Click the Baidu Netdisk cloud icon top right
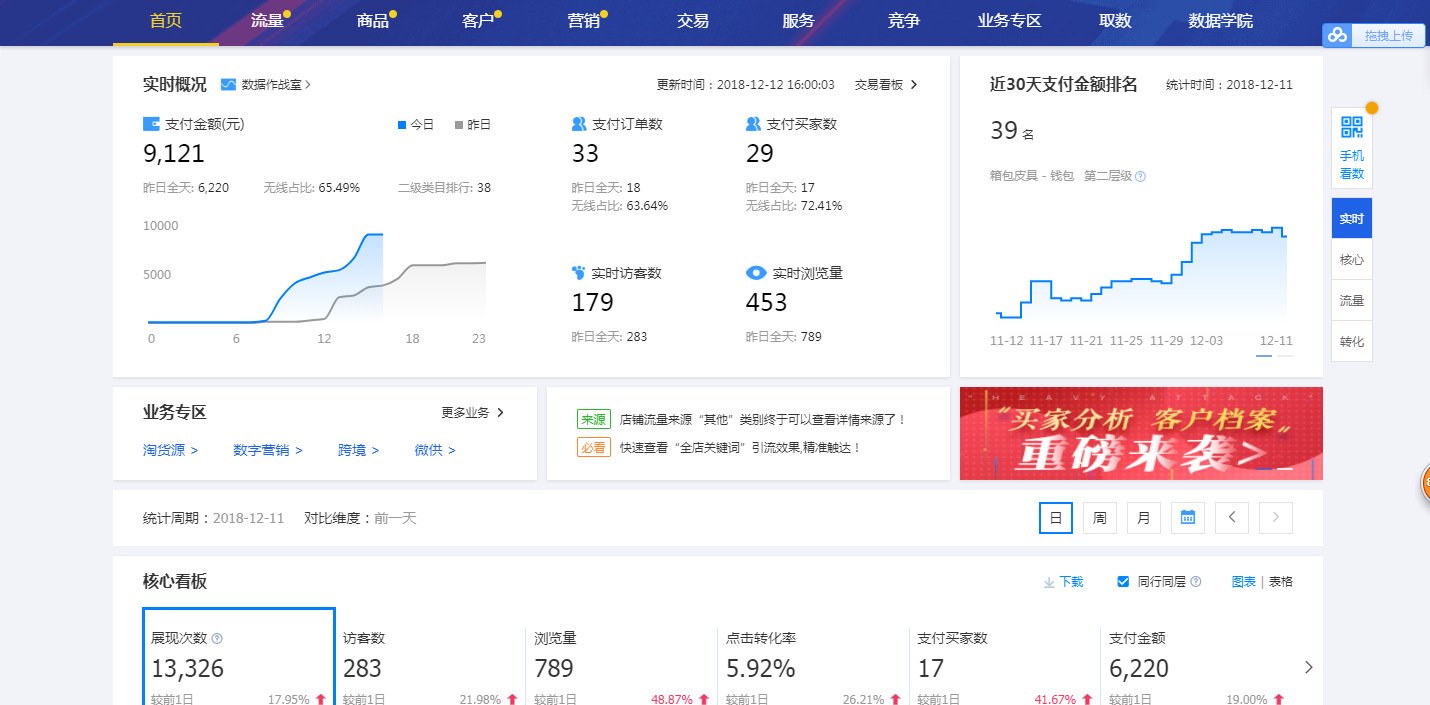 coord(1337,34)
